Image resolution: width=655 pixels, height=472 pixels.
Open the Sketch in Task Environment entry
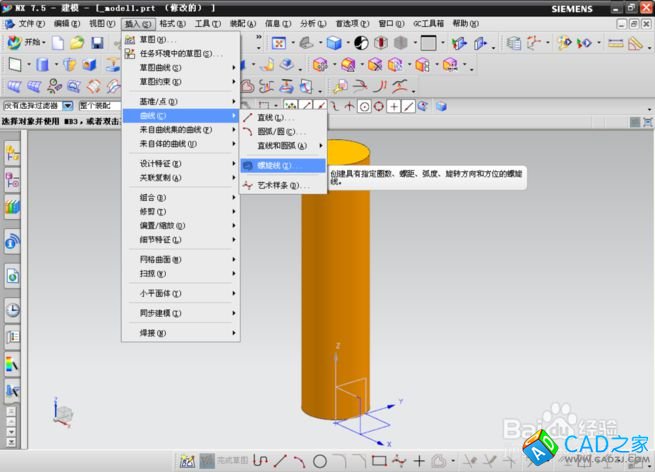click(176, 54)
